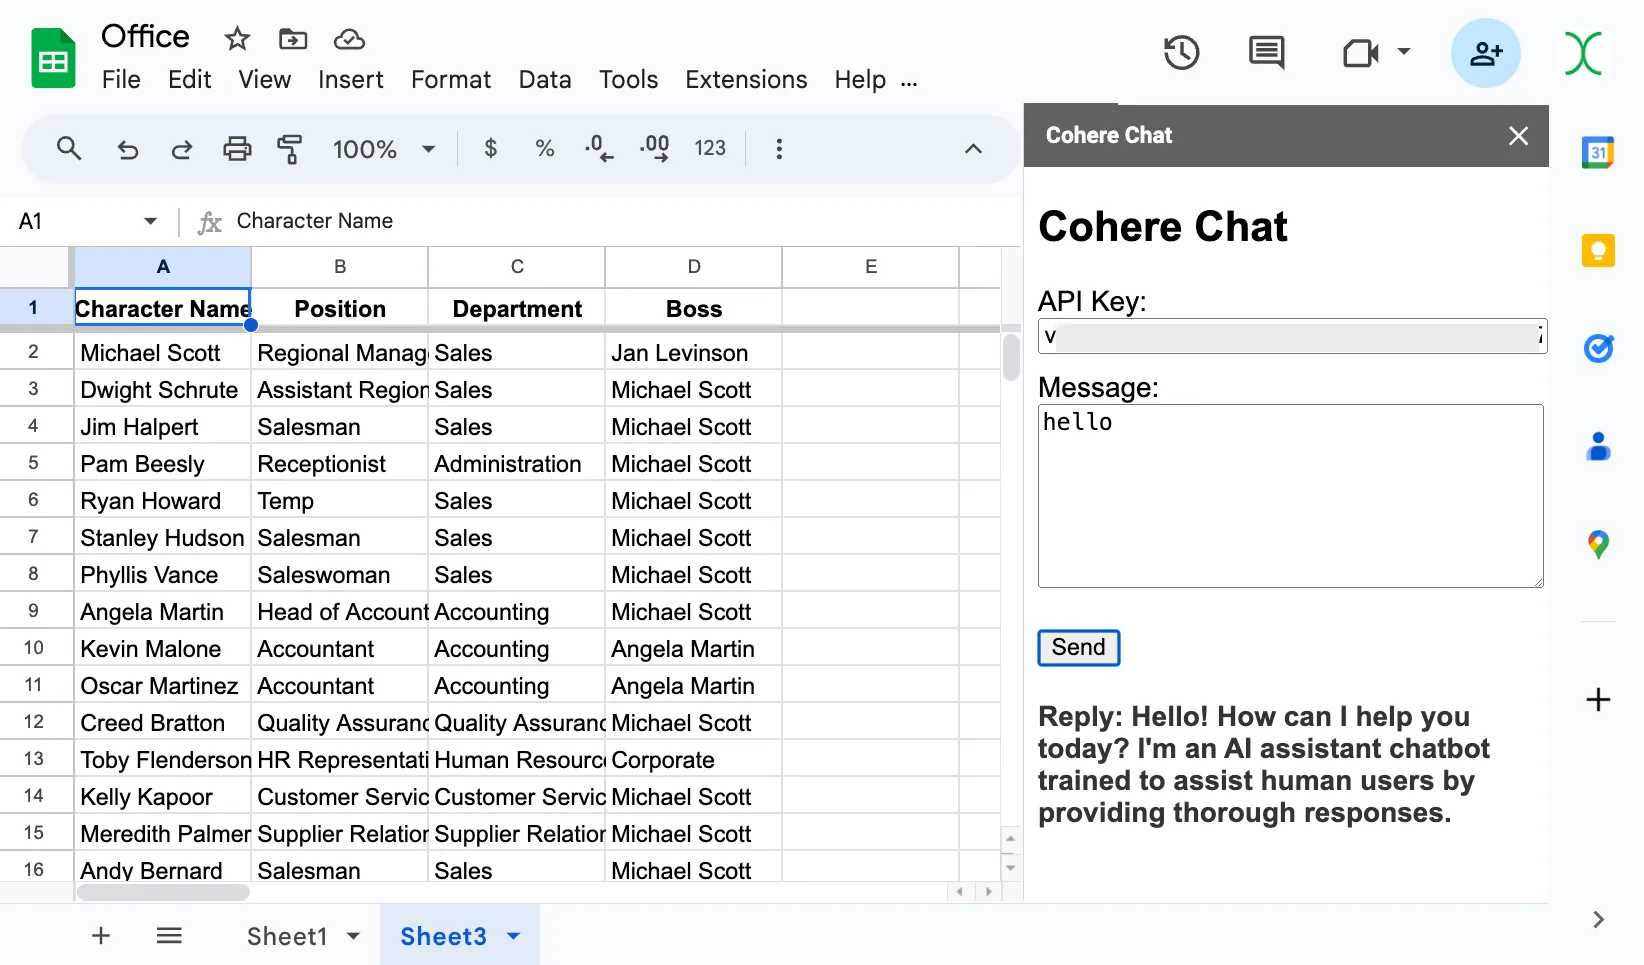Screen dimensions: 1644x965
Task: Click the share button with person icon
Action: [1485, 53]
